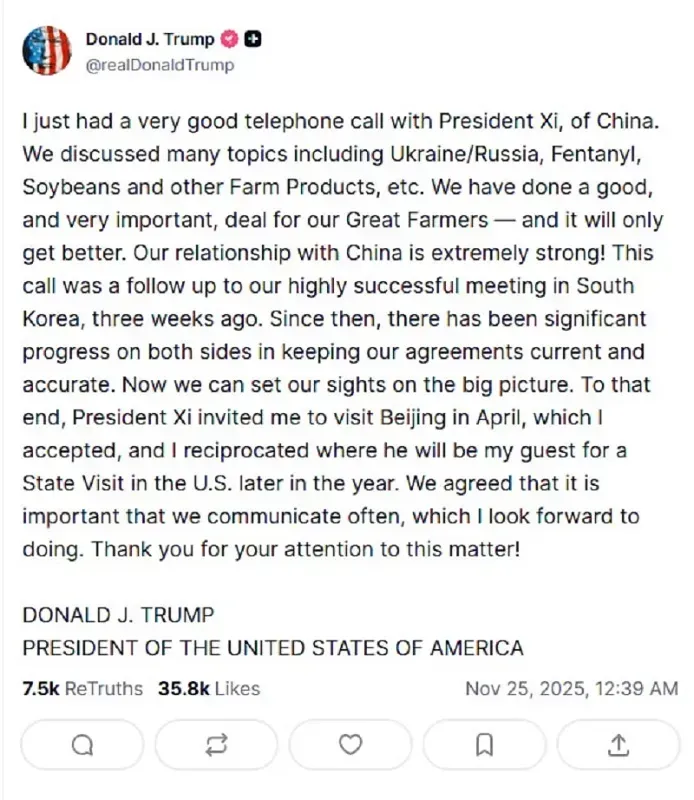694x800 pixels.
Task: Save the post using the bookmark icon
Action: (x=484, y=744)
